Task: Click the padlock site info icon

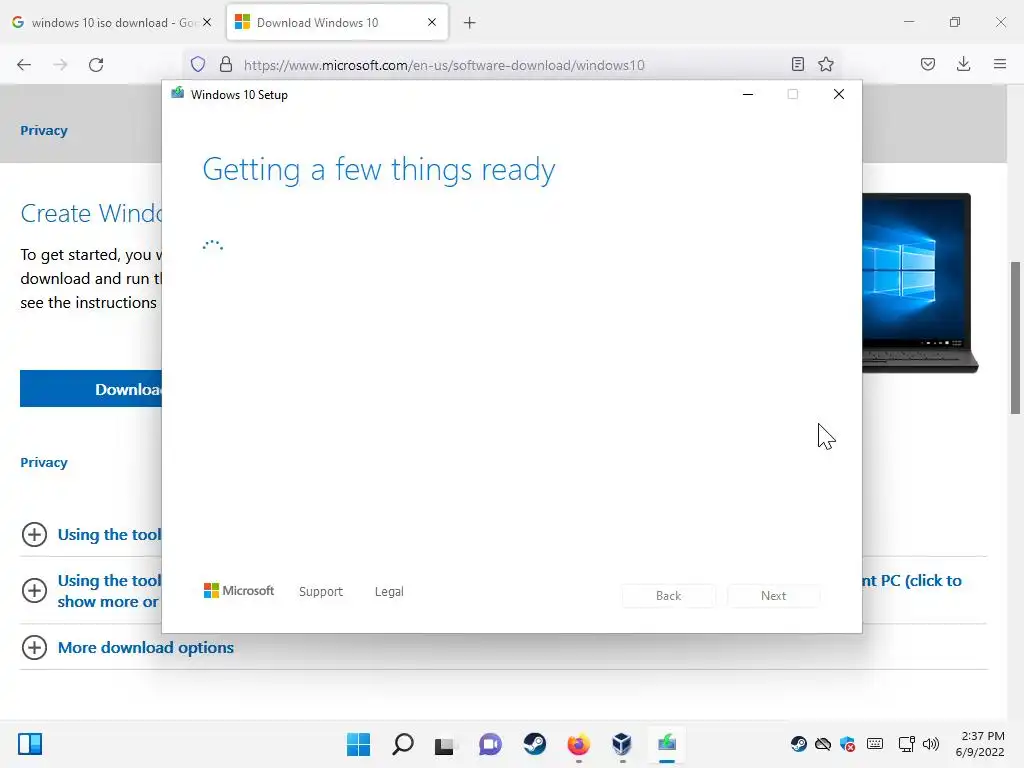Action: click(226, 64)
